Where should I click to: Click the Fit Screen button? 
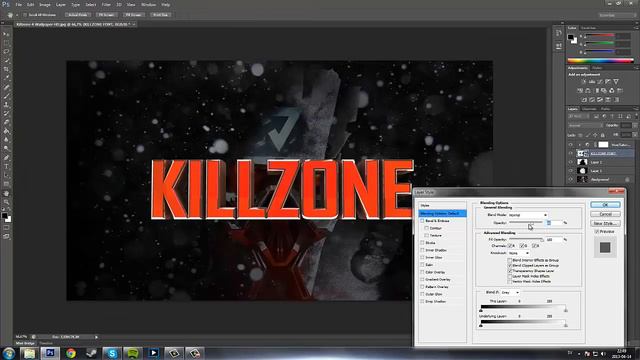(106, 15)
